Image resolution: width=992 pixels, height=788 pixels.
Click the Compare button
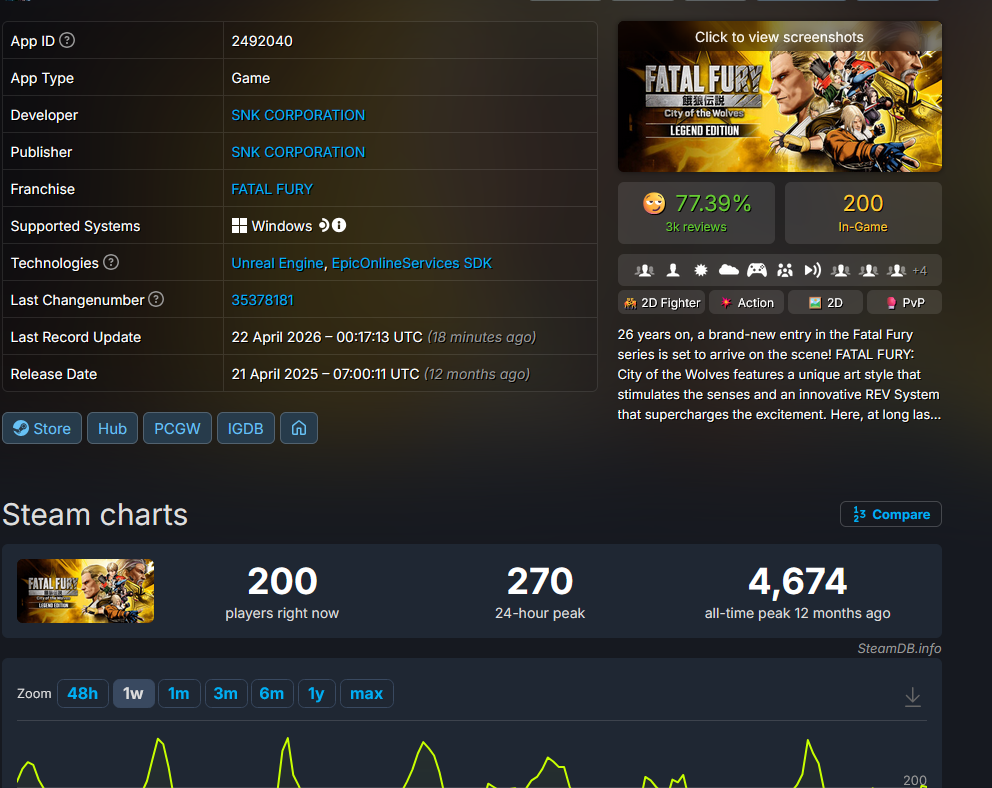[x=891, y=514]
